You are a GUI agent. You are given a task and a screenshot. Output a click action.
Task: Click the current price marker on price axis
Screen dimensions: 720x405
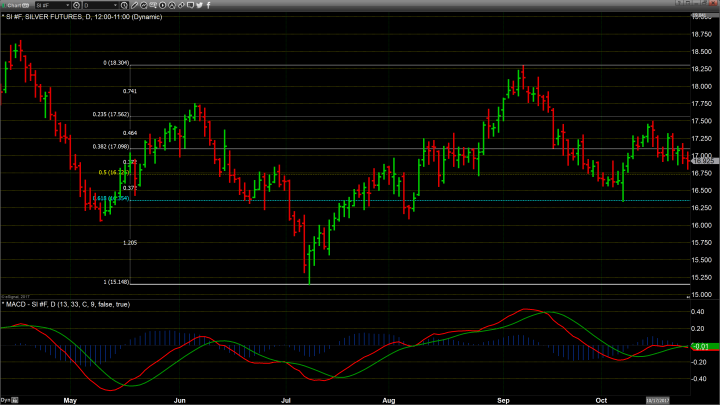pos(703,160)
